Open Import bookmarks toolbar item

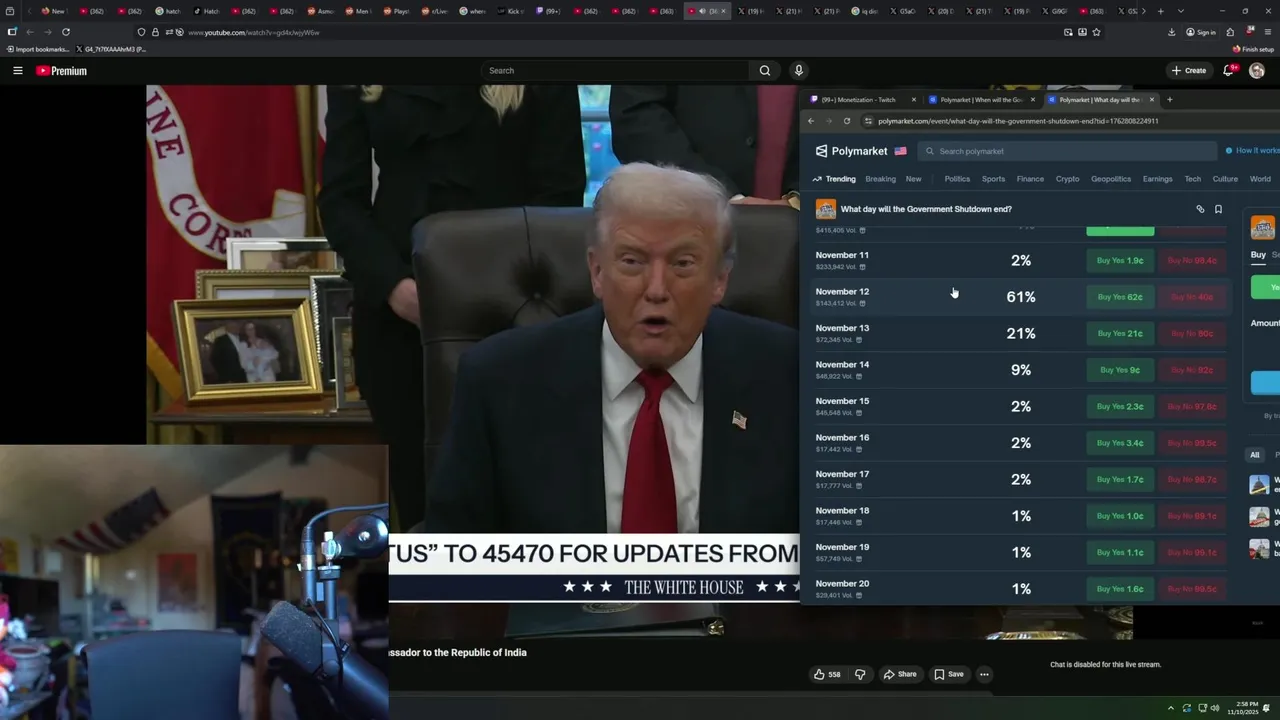(39, 49)
